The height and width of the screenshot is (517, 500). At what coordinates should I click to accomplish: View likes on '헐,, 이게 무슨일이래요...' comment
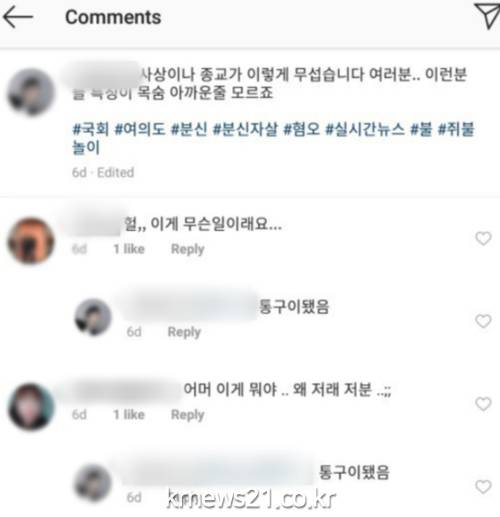click(x=129, y=249)
